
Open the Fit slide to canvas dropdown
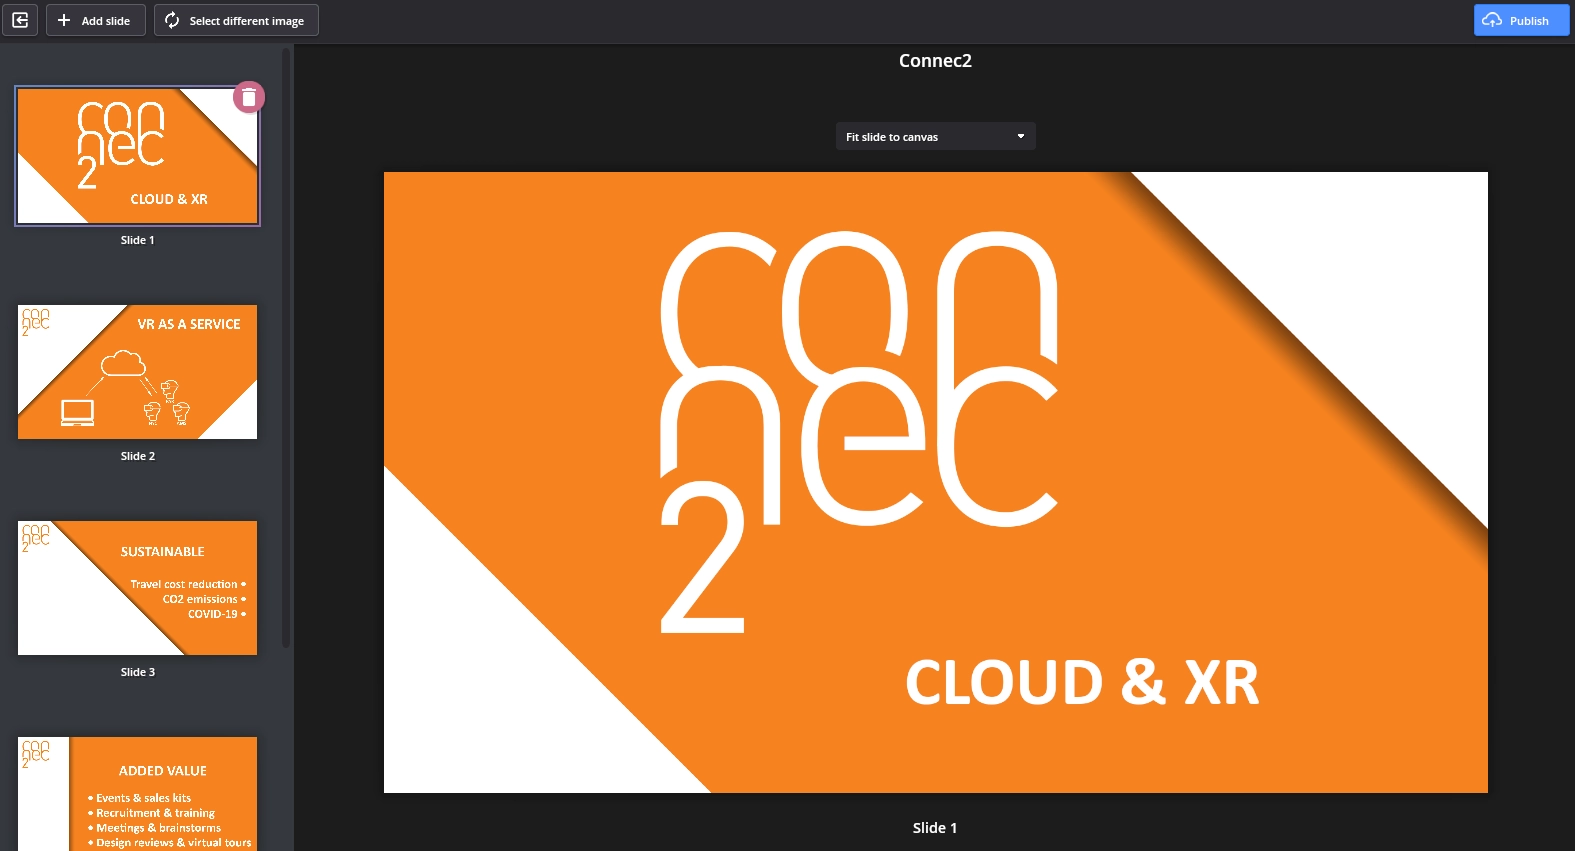pyautogui.click(x=934, y=137)
